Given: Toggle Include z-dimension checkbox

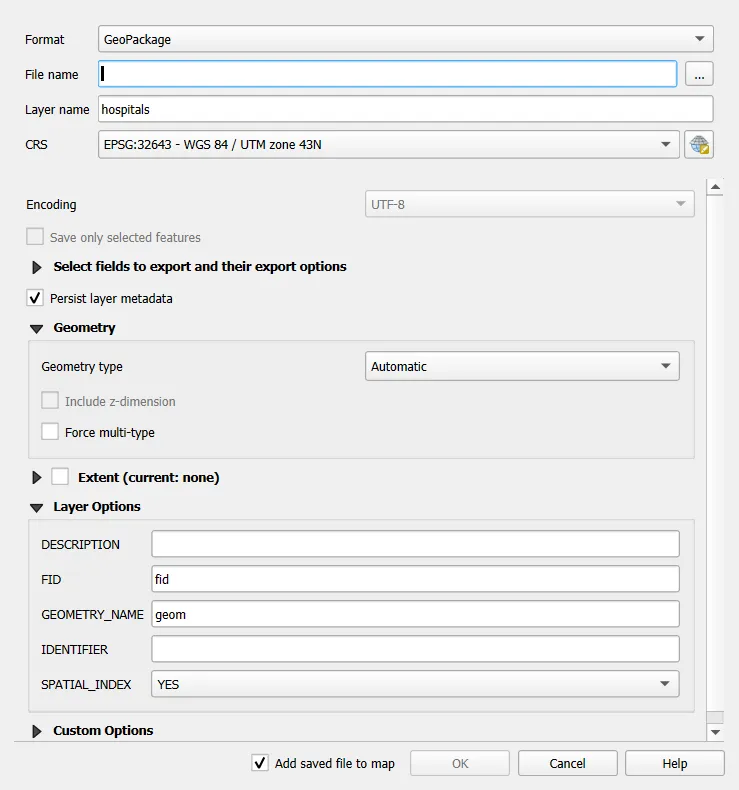Looking at the screenshot, I should pos(50,401).
